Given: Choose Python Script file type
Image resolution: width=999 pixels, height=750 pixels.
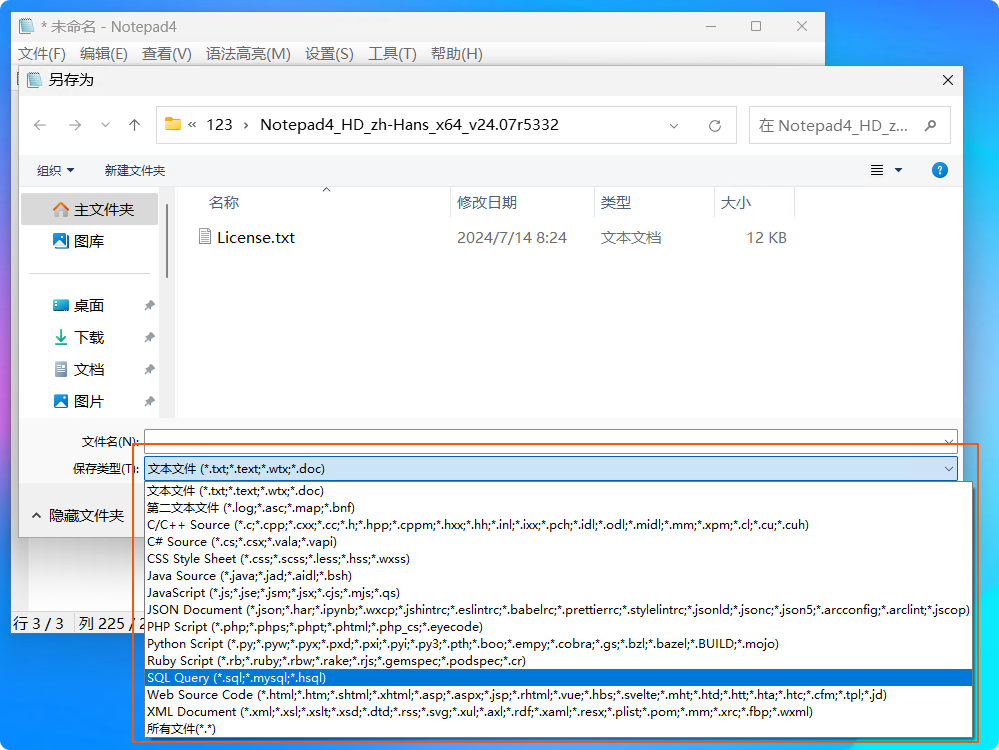Looking at the screenshot, I should tap(559, 644).
